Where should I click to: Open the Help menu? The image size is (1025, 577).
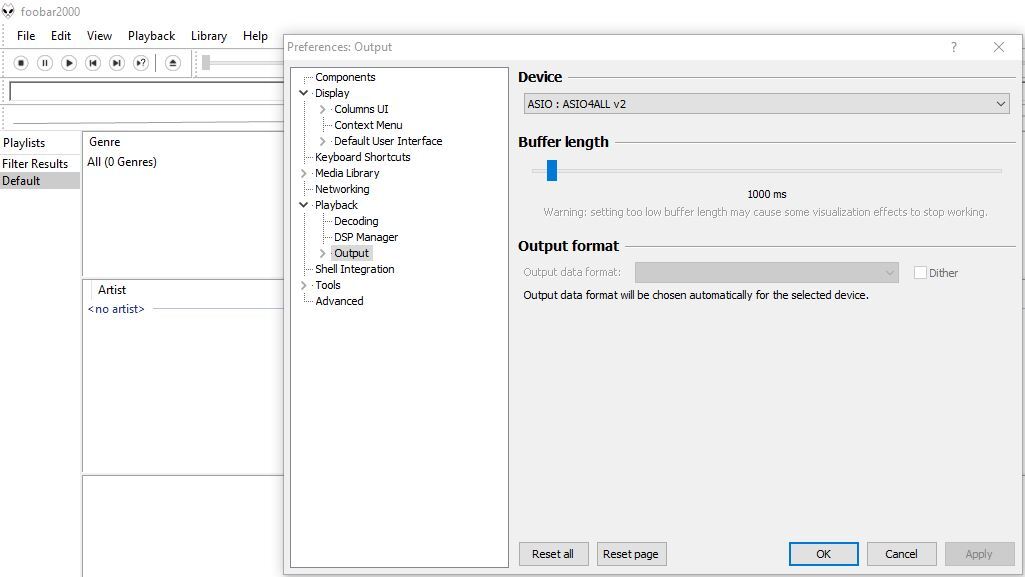[x=255, y=36]
